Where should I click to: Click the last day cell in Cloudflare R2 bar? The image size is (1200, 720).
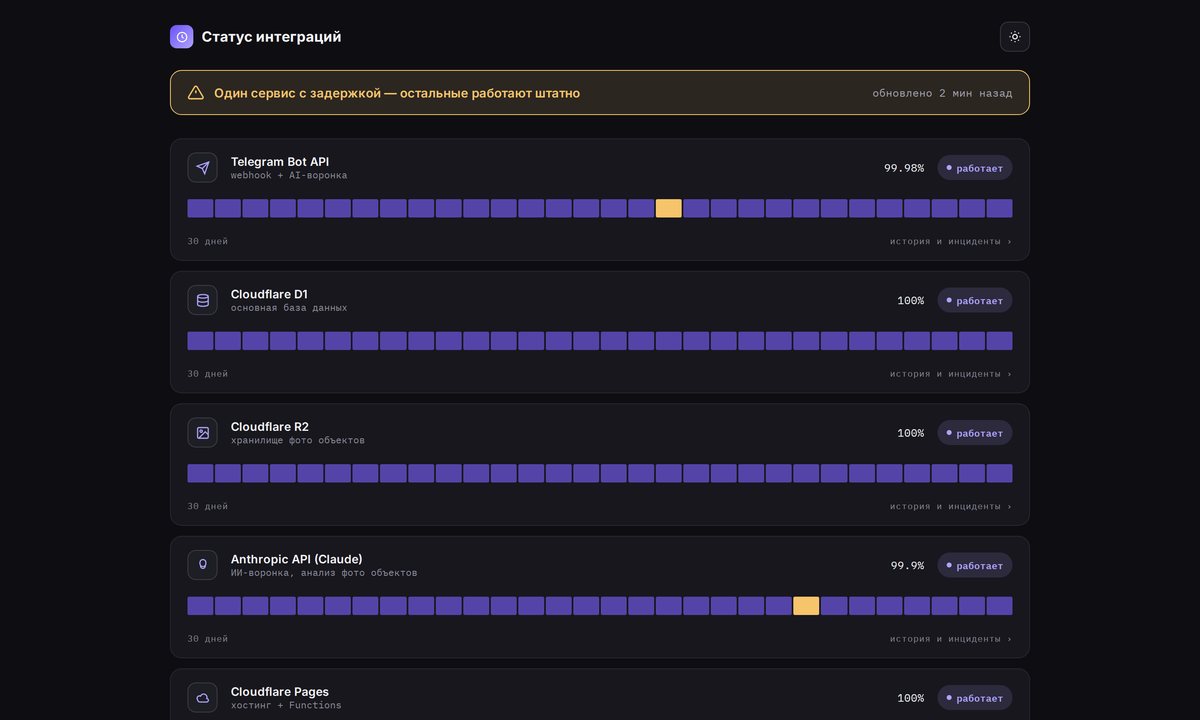(x=999, y=473)
